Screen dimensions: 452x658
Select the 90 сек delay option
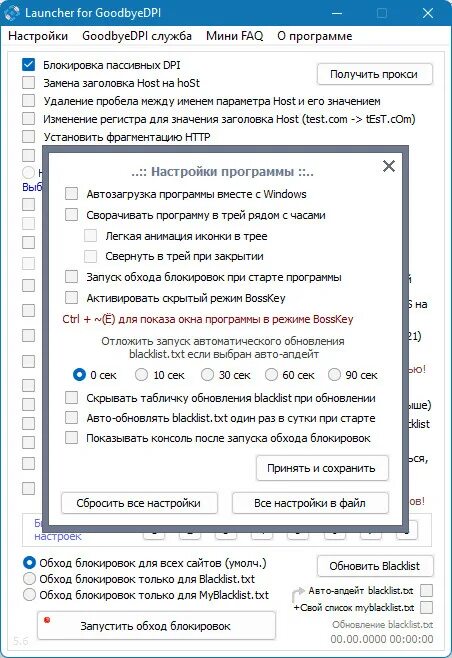(x=334, y=374)
